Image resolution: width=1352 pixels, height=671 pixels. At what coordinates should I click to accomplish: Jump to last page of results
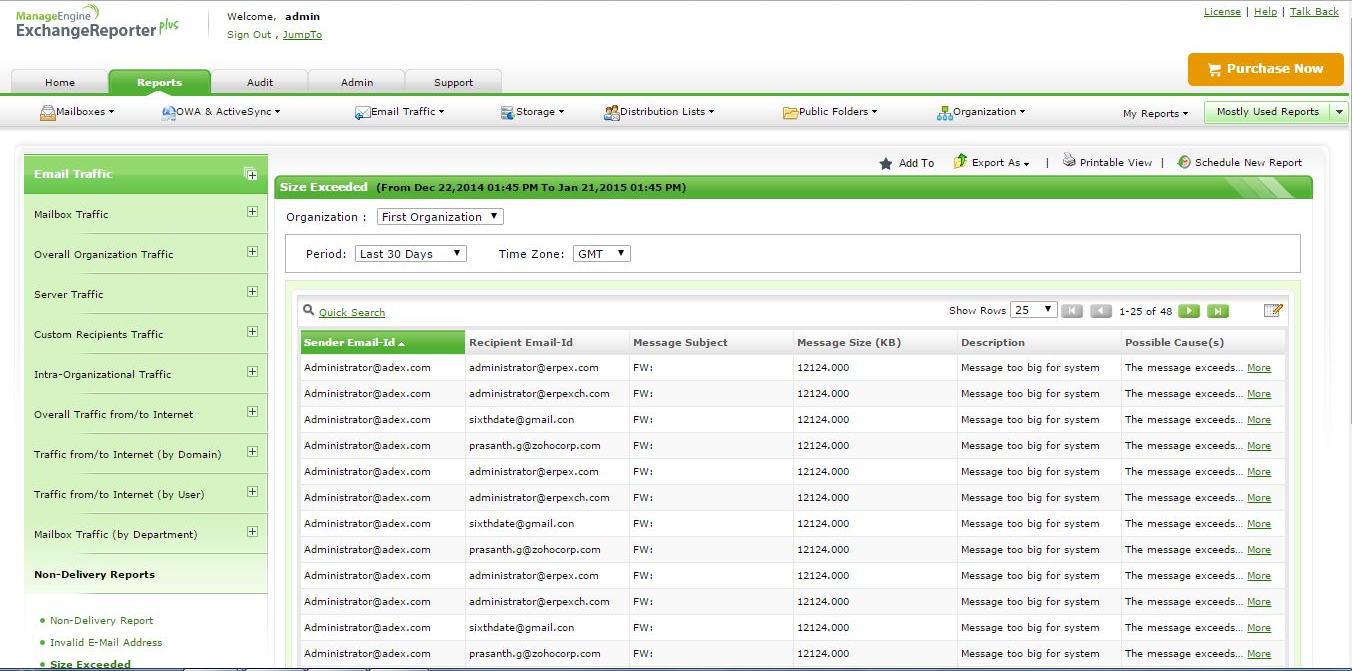tap(1217, 311)
